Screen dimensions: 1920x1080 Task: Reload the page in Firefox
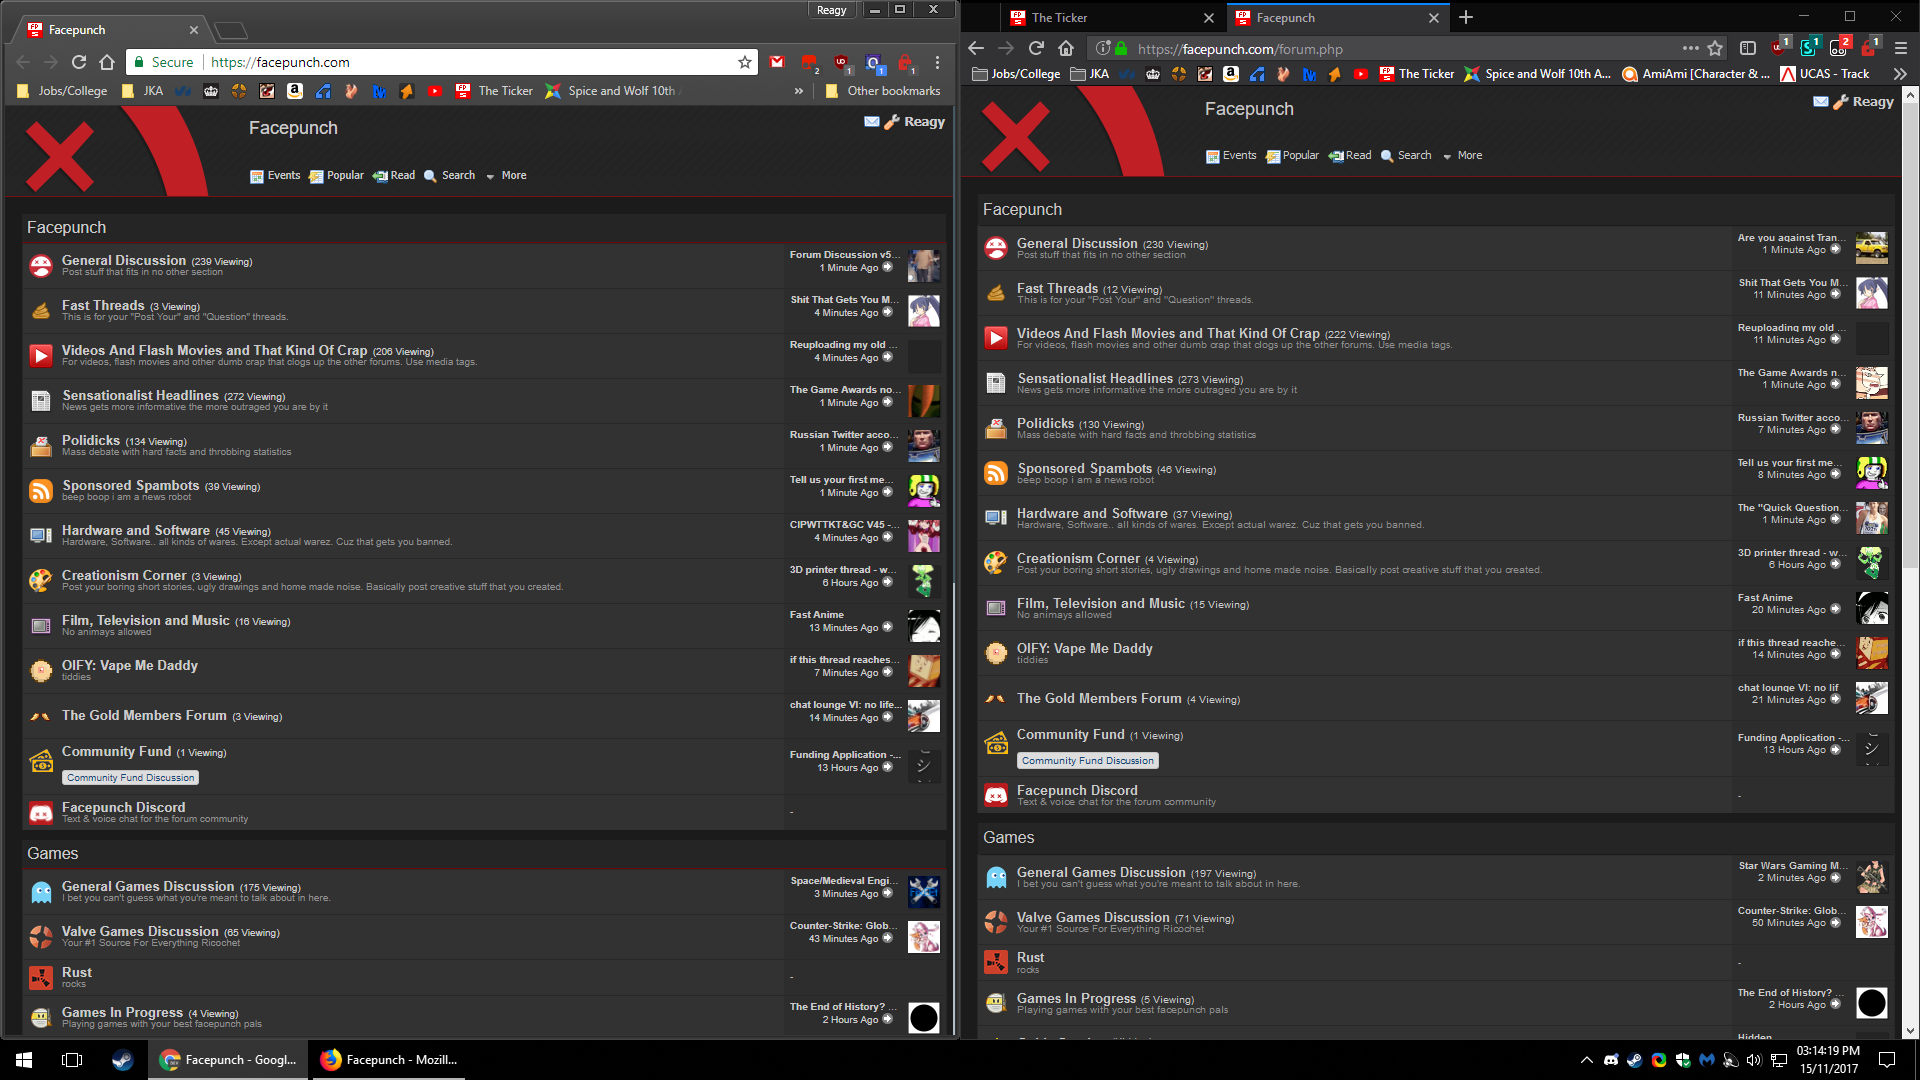pos(1036,48)
